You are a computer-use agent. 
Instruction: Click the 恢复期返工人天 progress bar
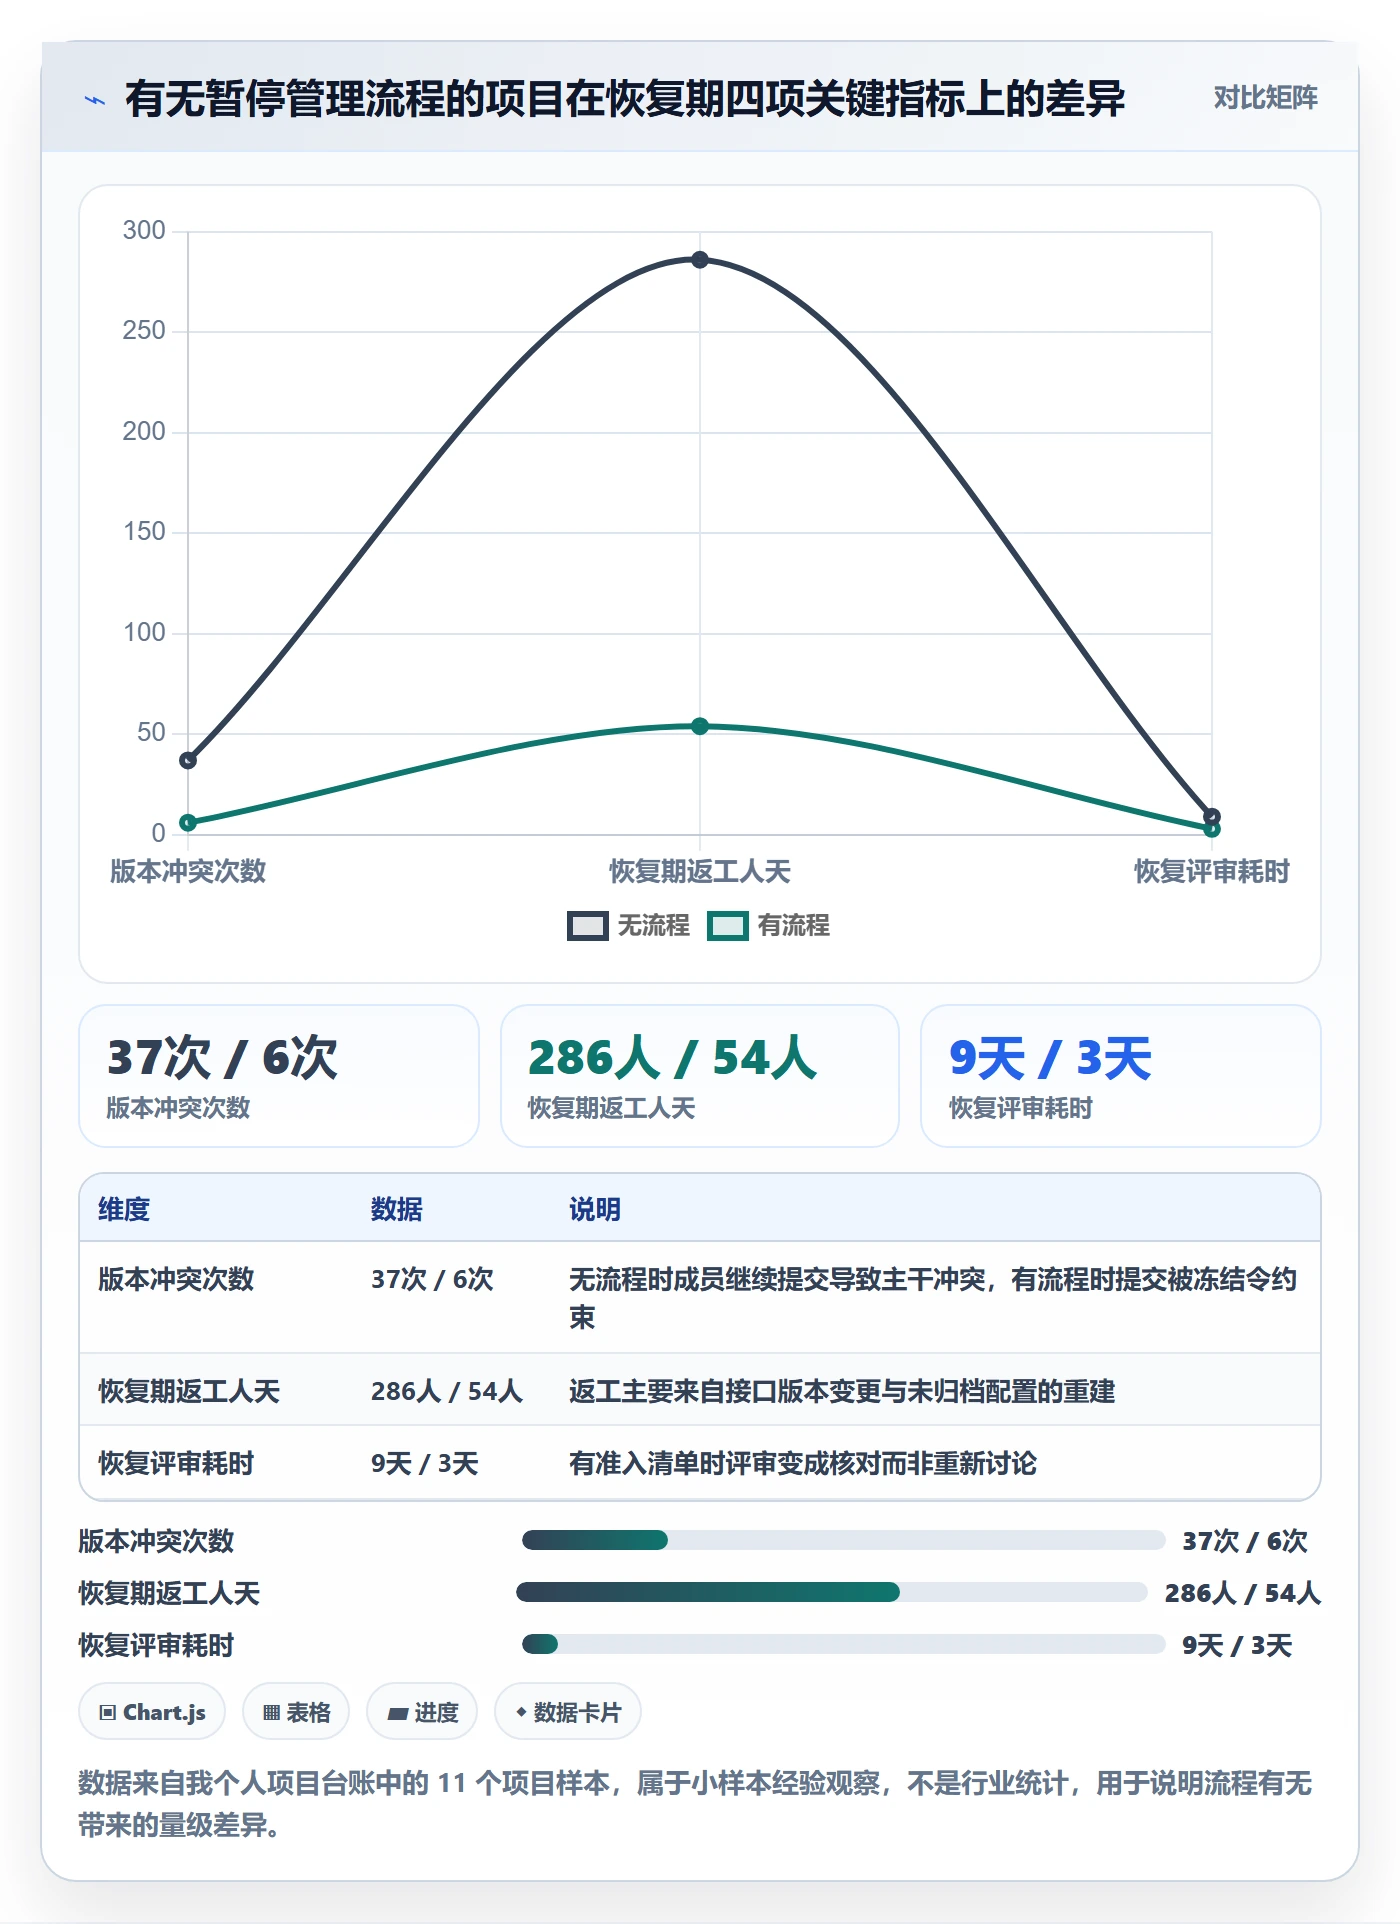832,1592
